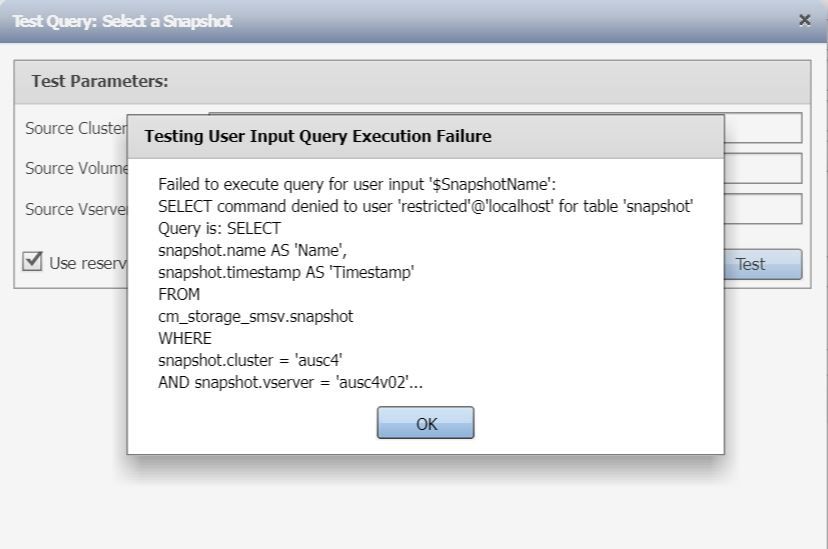
Task: Click the Source Cluster label
Action: (75, 128)
